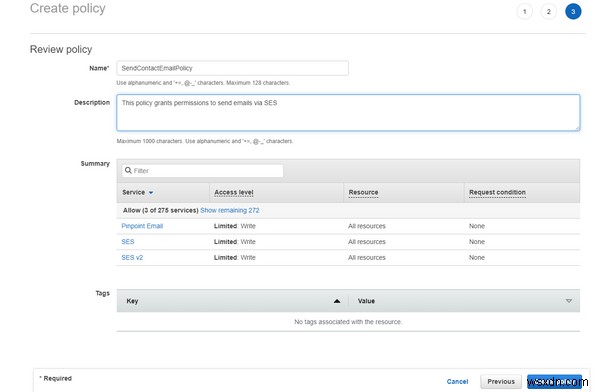Focus the Summary Filter search field
The height and width of the screenshot is (392, 600).
203,171
